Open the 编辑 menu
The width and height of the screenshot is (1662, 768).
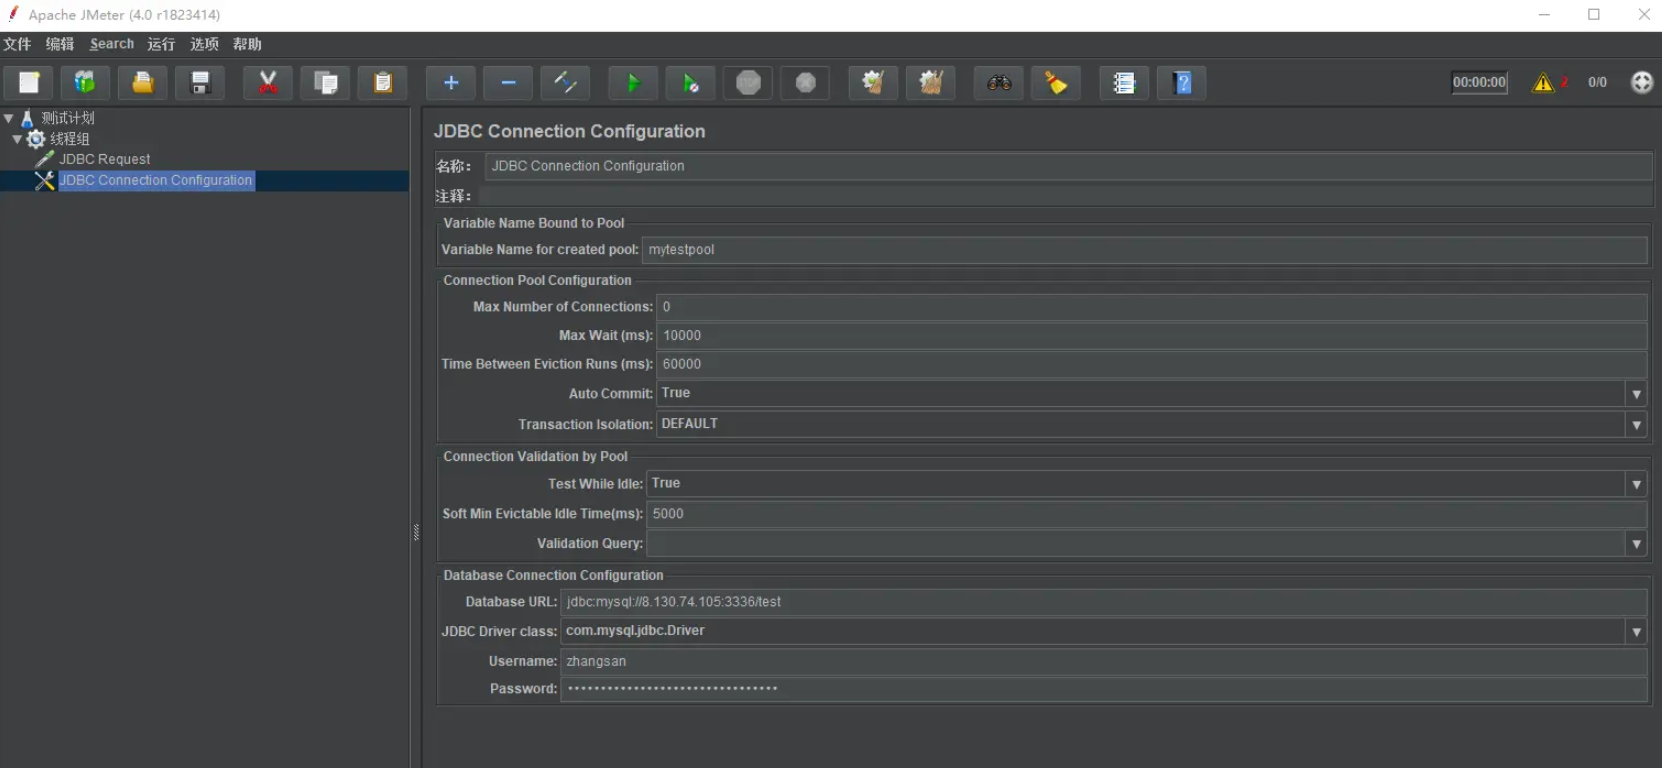coord(60,44)
